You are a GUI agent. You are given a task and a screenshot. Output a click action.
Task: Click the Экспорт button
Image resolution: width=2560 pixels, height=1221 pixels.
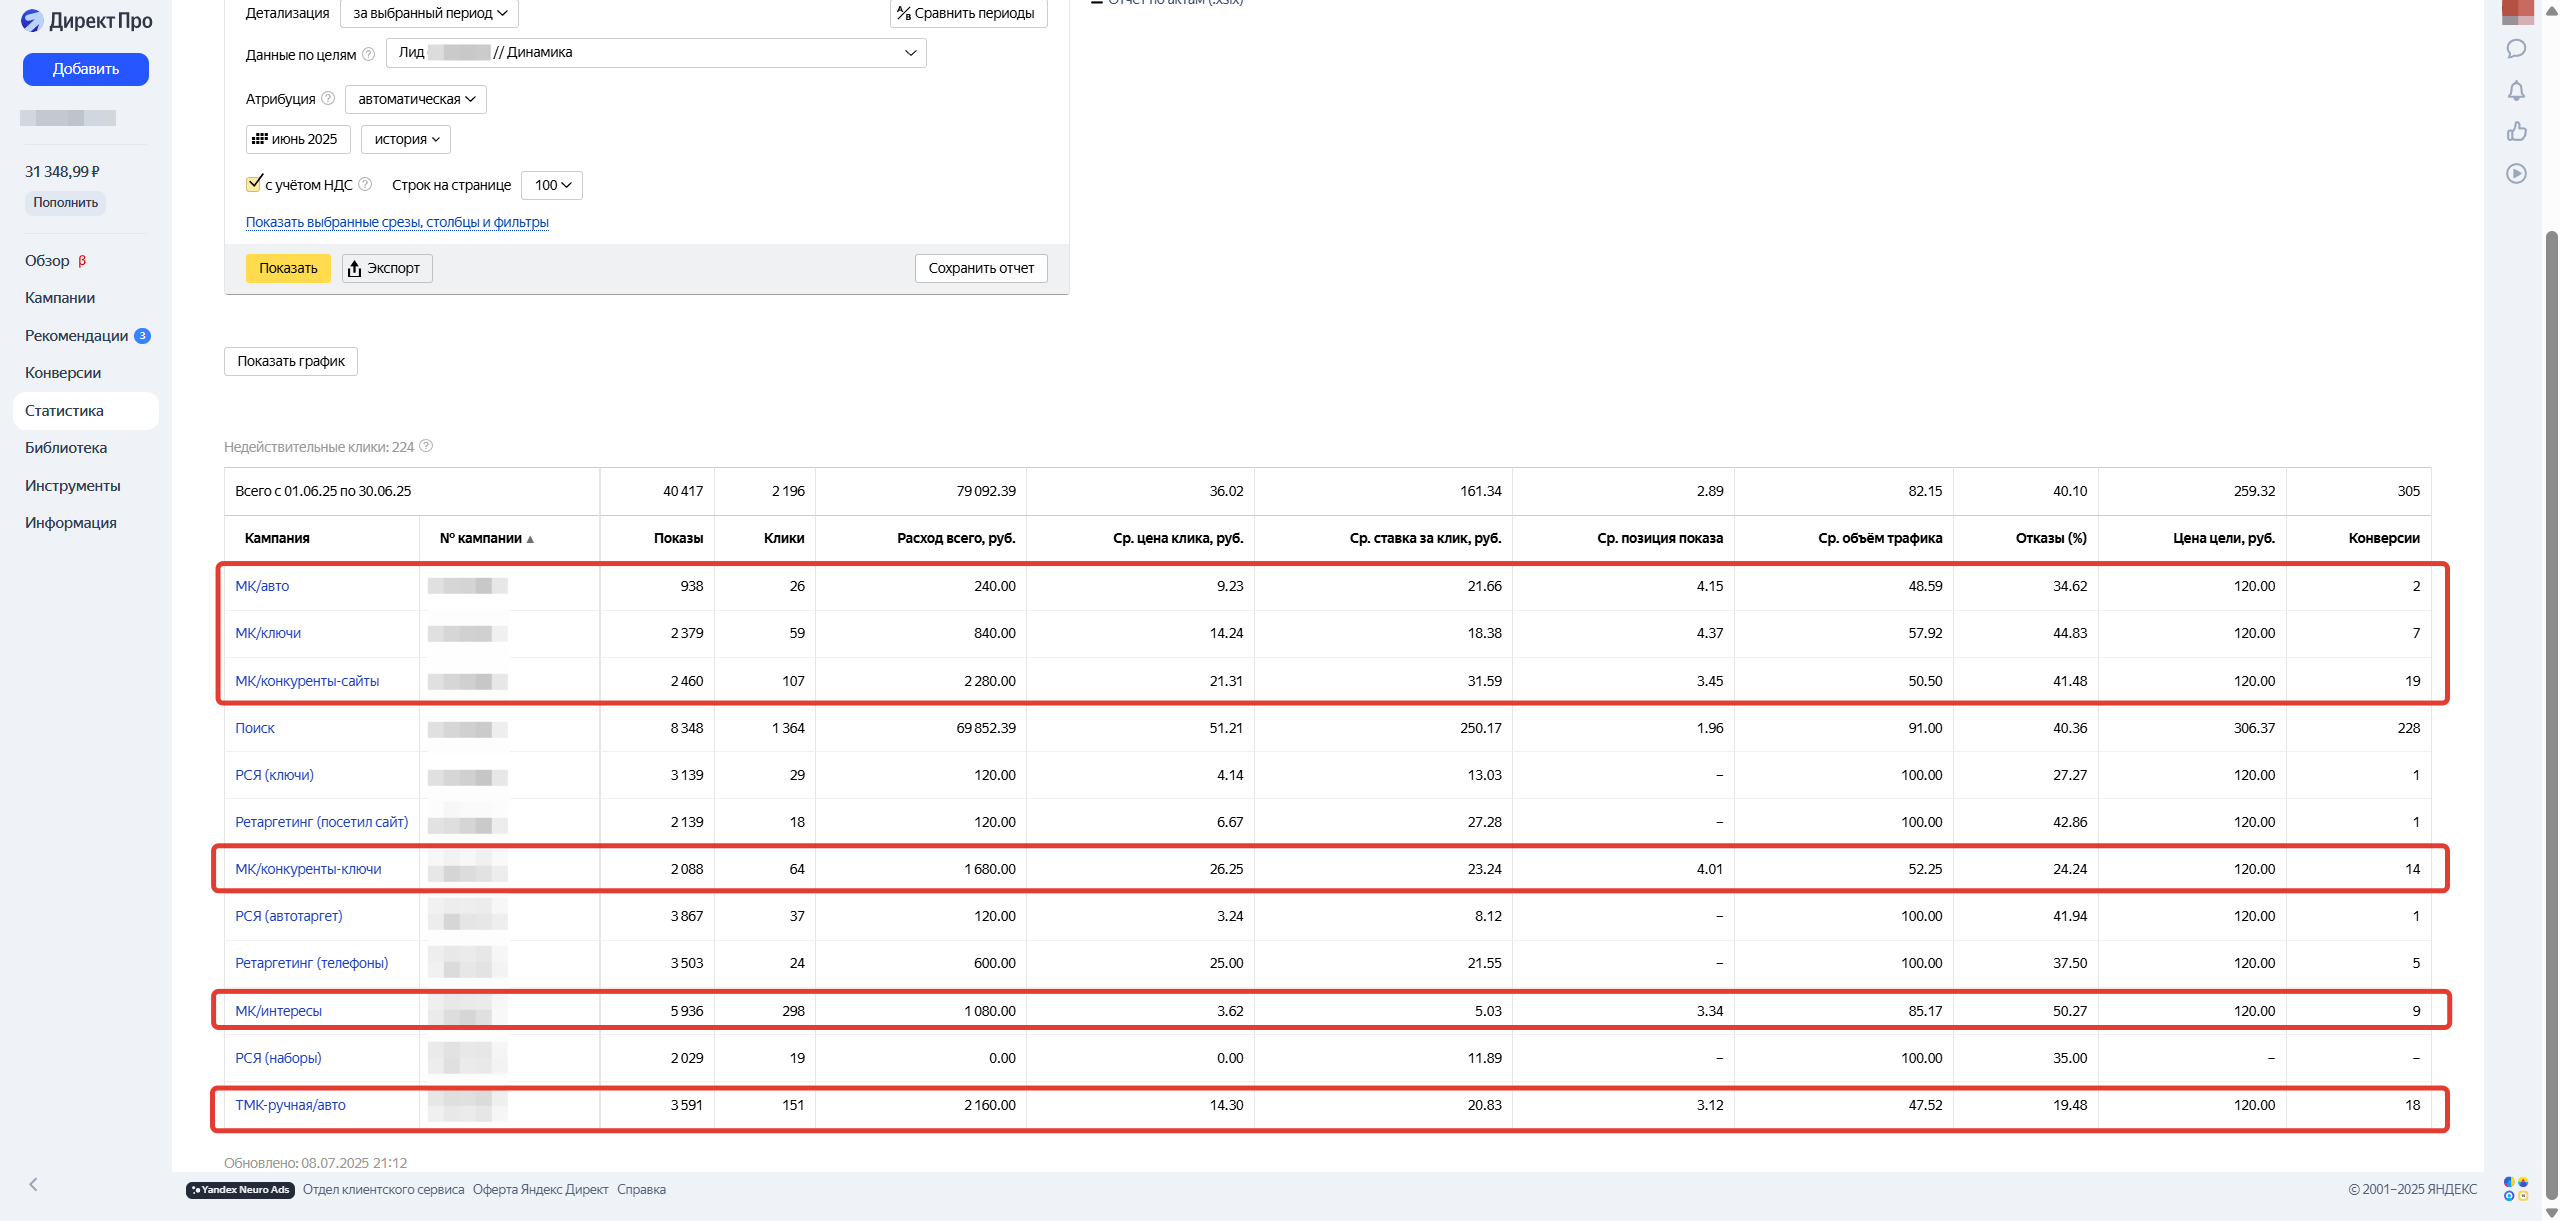[387, 268]
